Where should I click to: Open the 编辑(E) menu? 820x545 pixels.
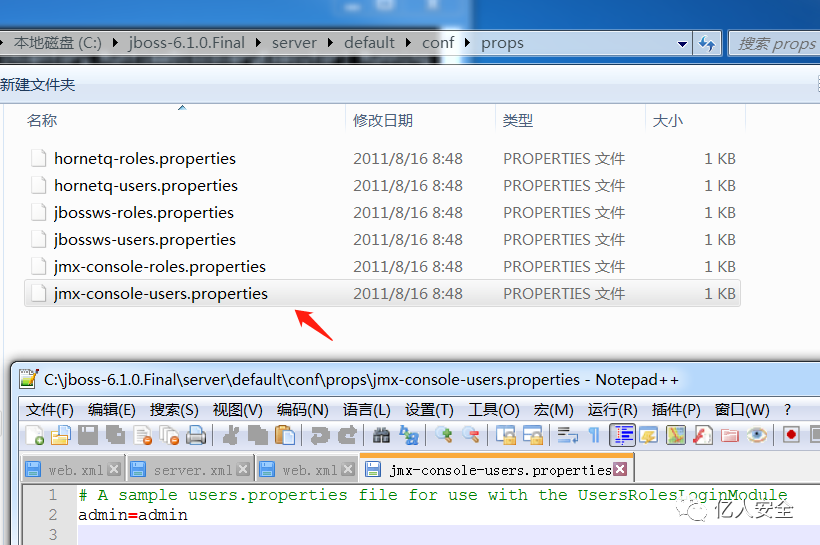click(111, 410)
